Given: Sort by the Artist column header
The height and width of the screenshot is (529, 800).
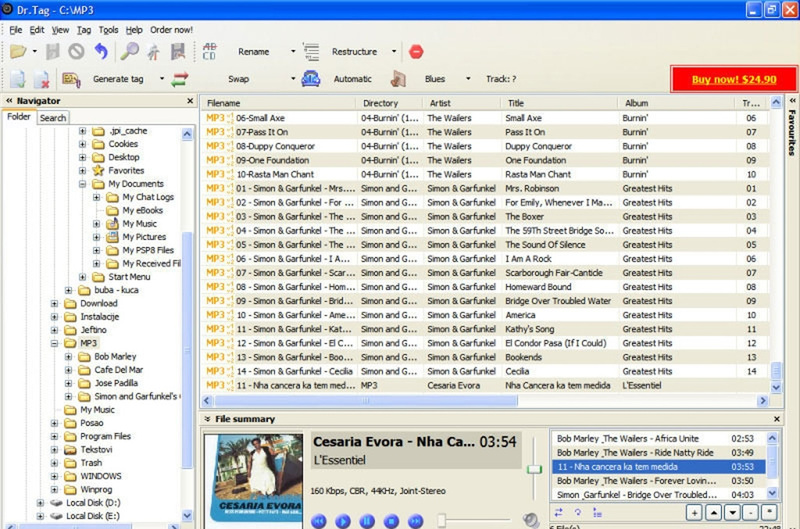Looking at the screenshot, I should tap(461, 103).
